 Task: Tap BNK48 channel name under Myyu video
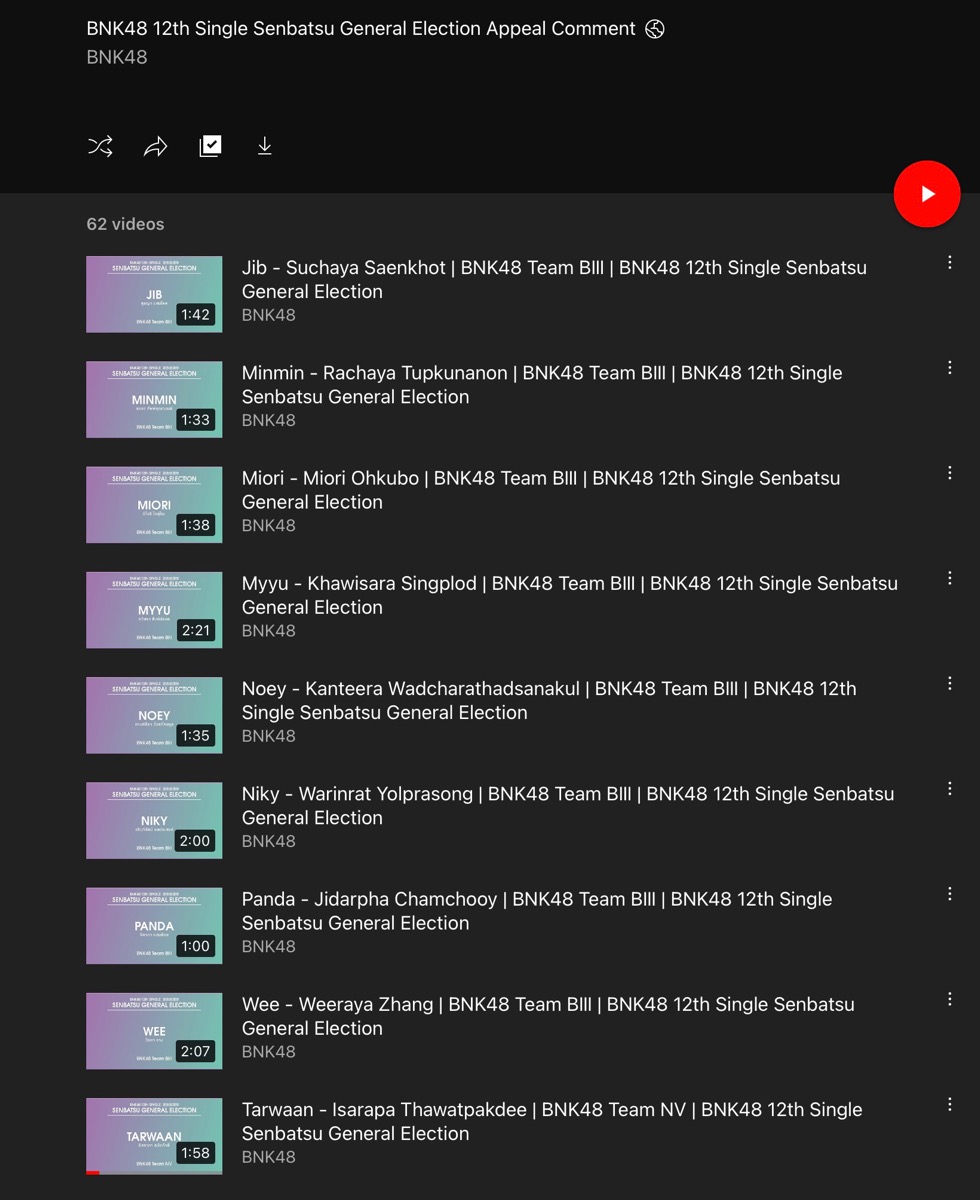point(269,630)
